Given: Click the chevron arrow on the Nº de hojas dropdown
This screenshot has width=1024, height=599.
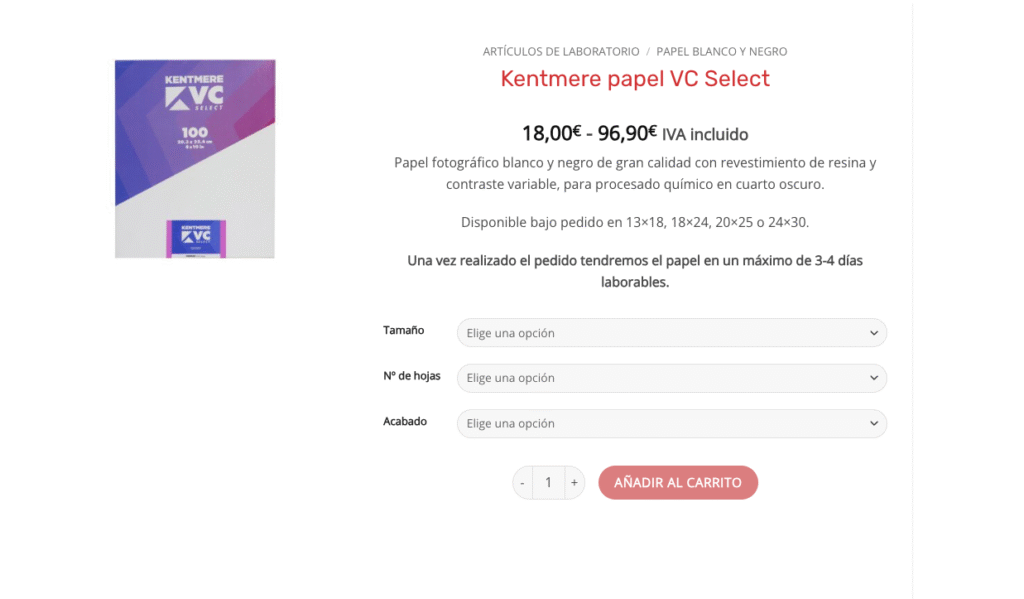Looking at the screenshot, I should click(874, 378).
